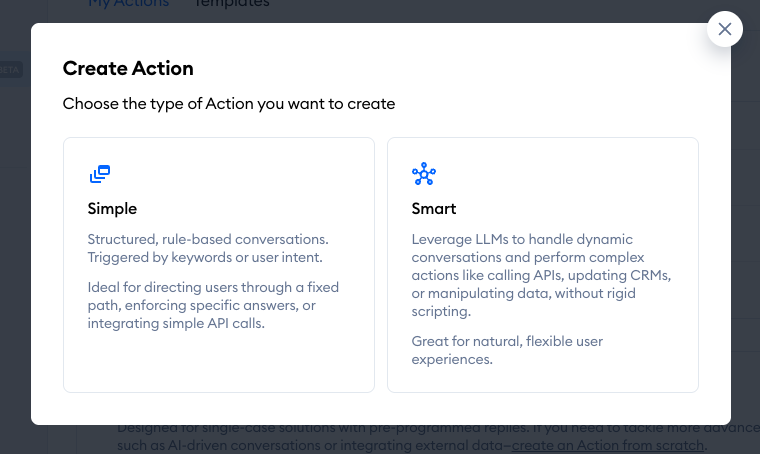
Task: Switch to the My Actions tab
Action: point(128,4)
